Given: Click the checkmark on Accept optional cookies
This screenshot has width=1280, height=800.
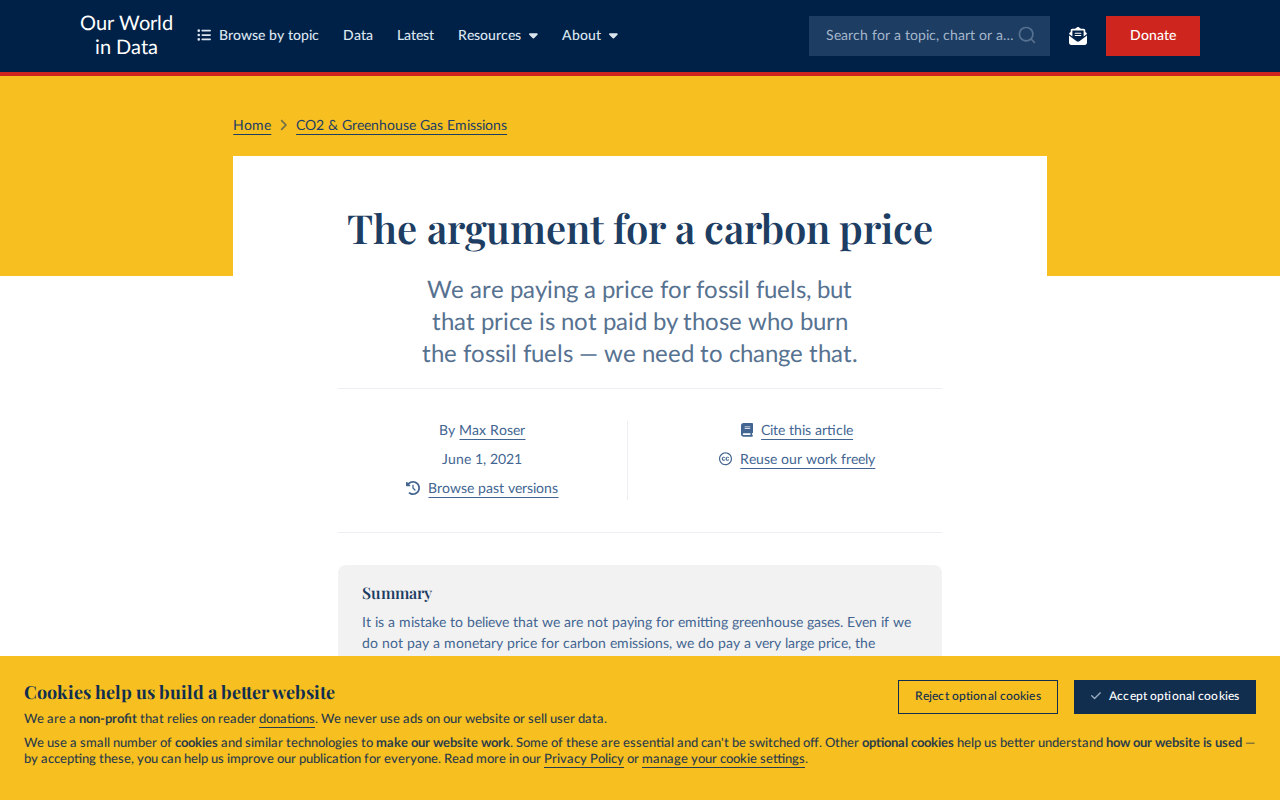Looking at the screenshot, I should (1096, 696).
